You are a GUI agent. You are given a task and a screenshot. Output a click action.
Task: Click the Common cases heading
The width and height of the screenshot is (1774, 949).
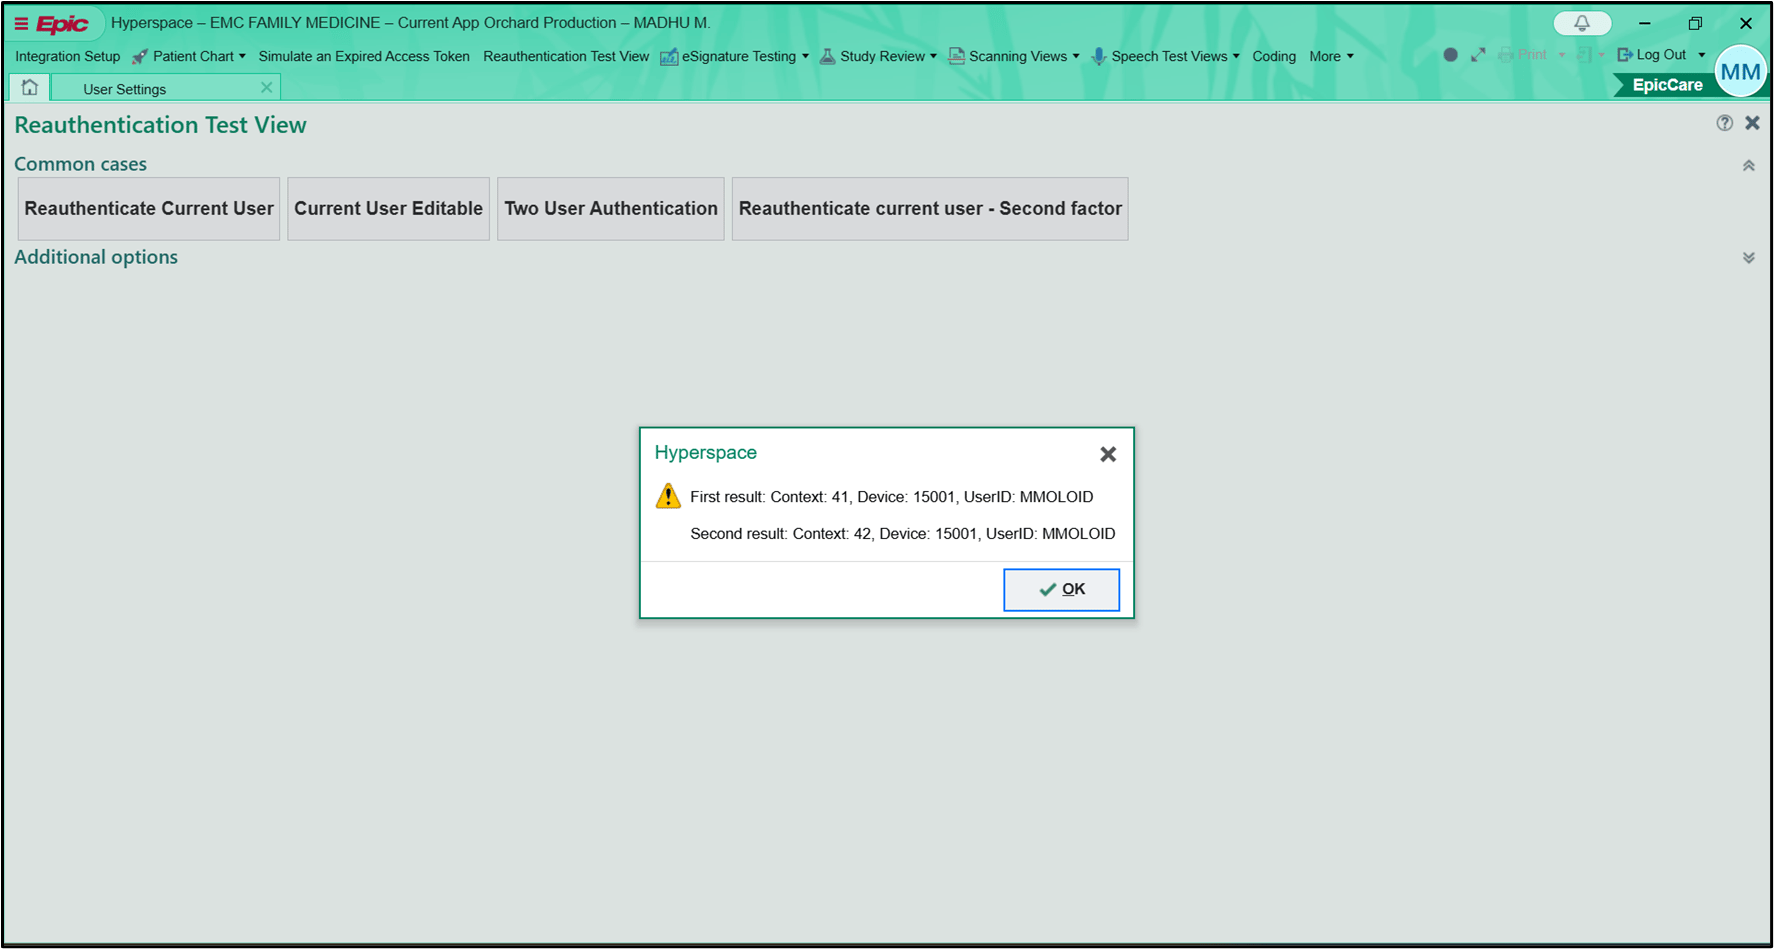point(80,164)
